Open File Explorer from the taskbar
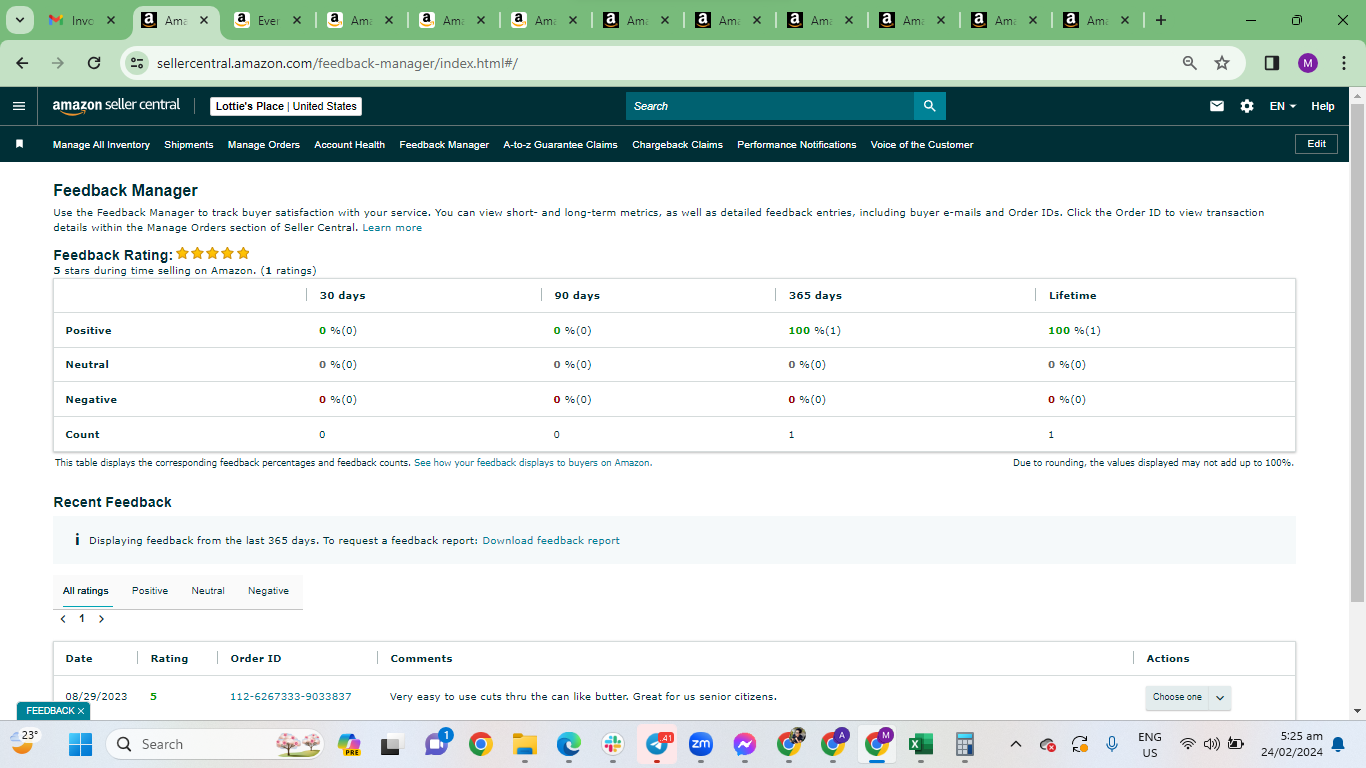 point(525,744)
